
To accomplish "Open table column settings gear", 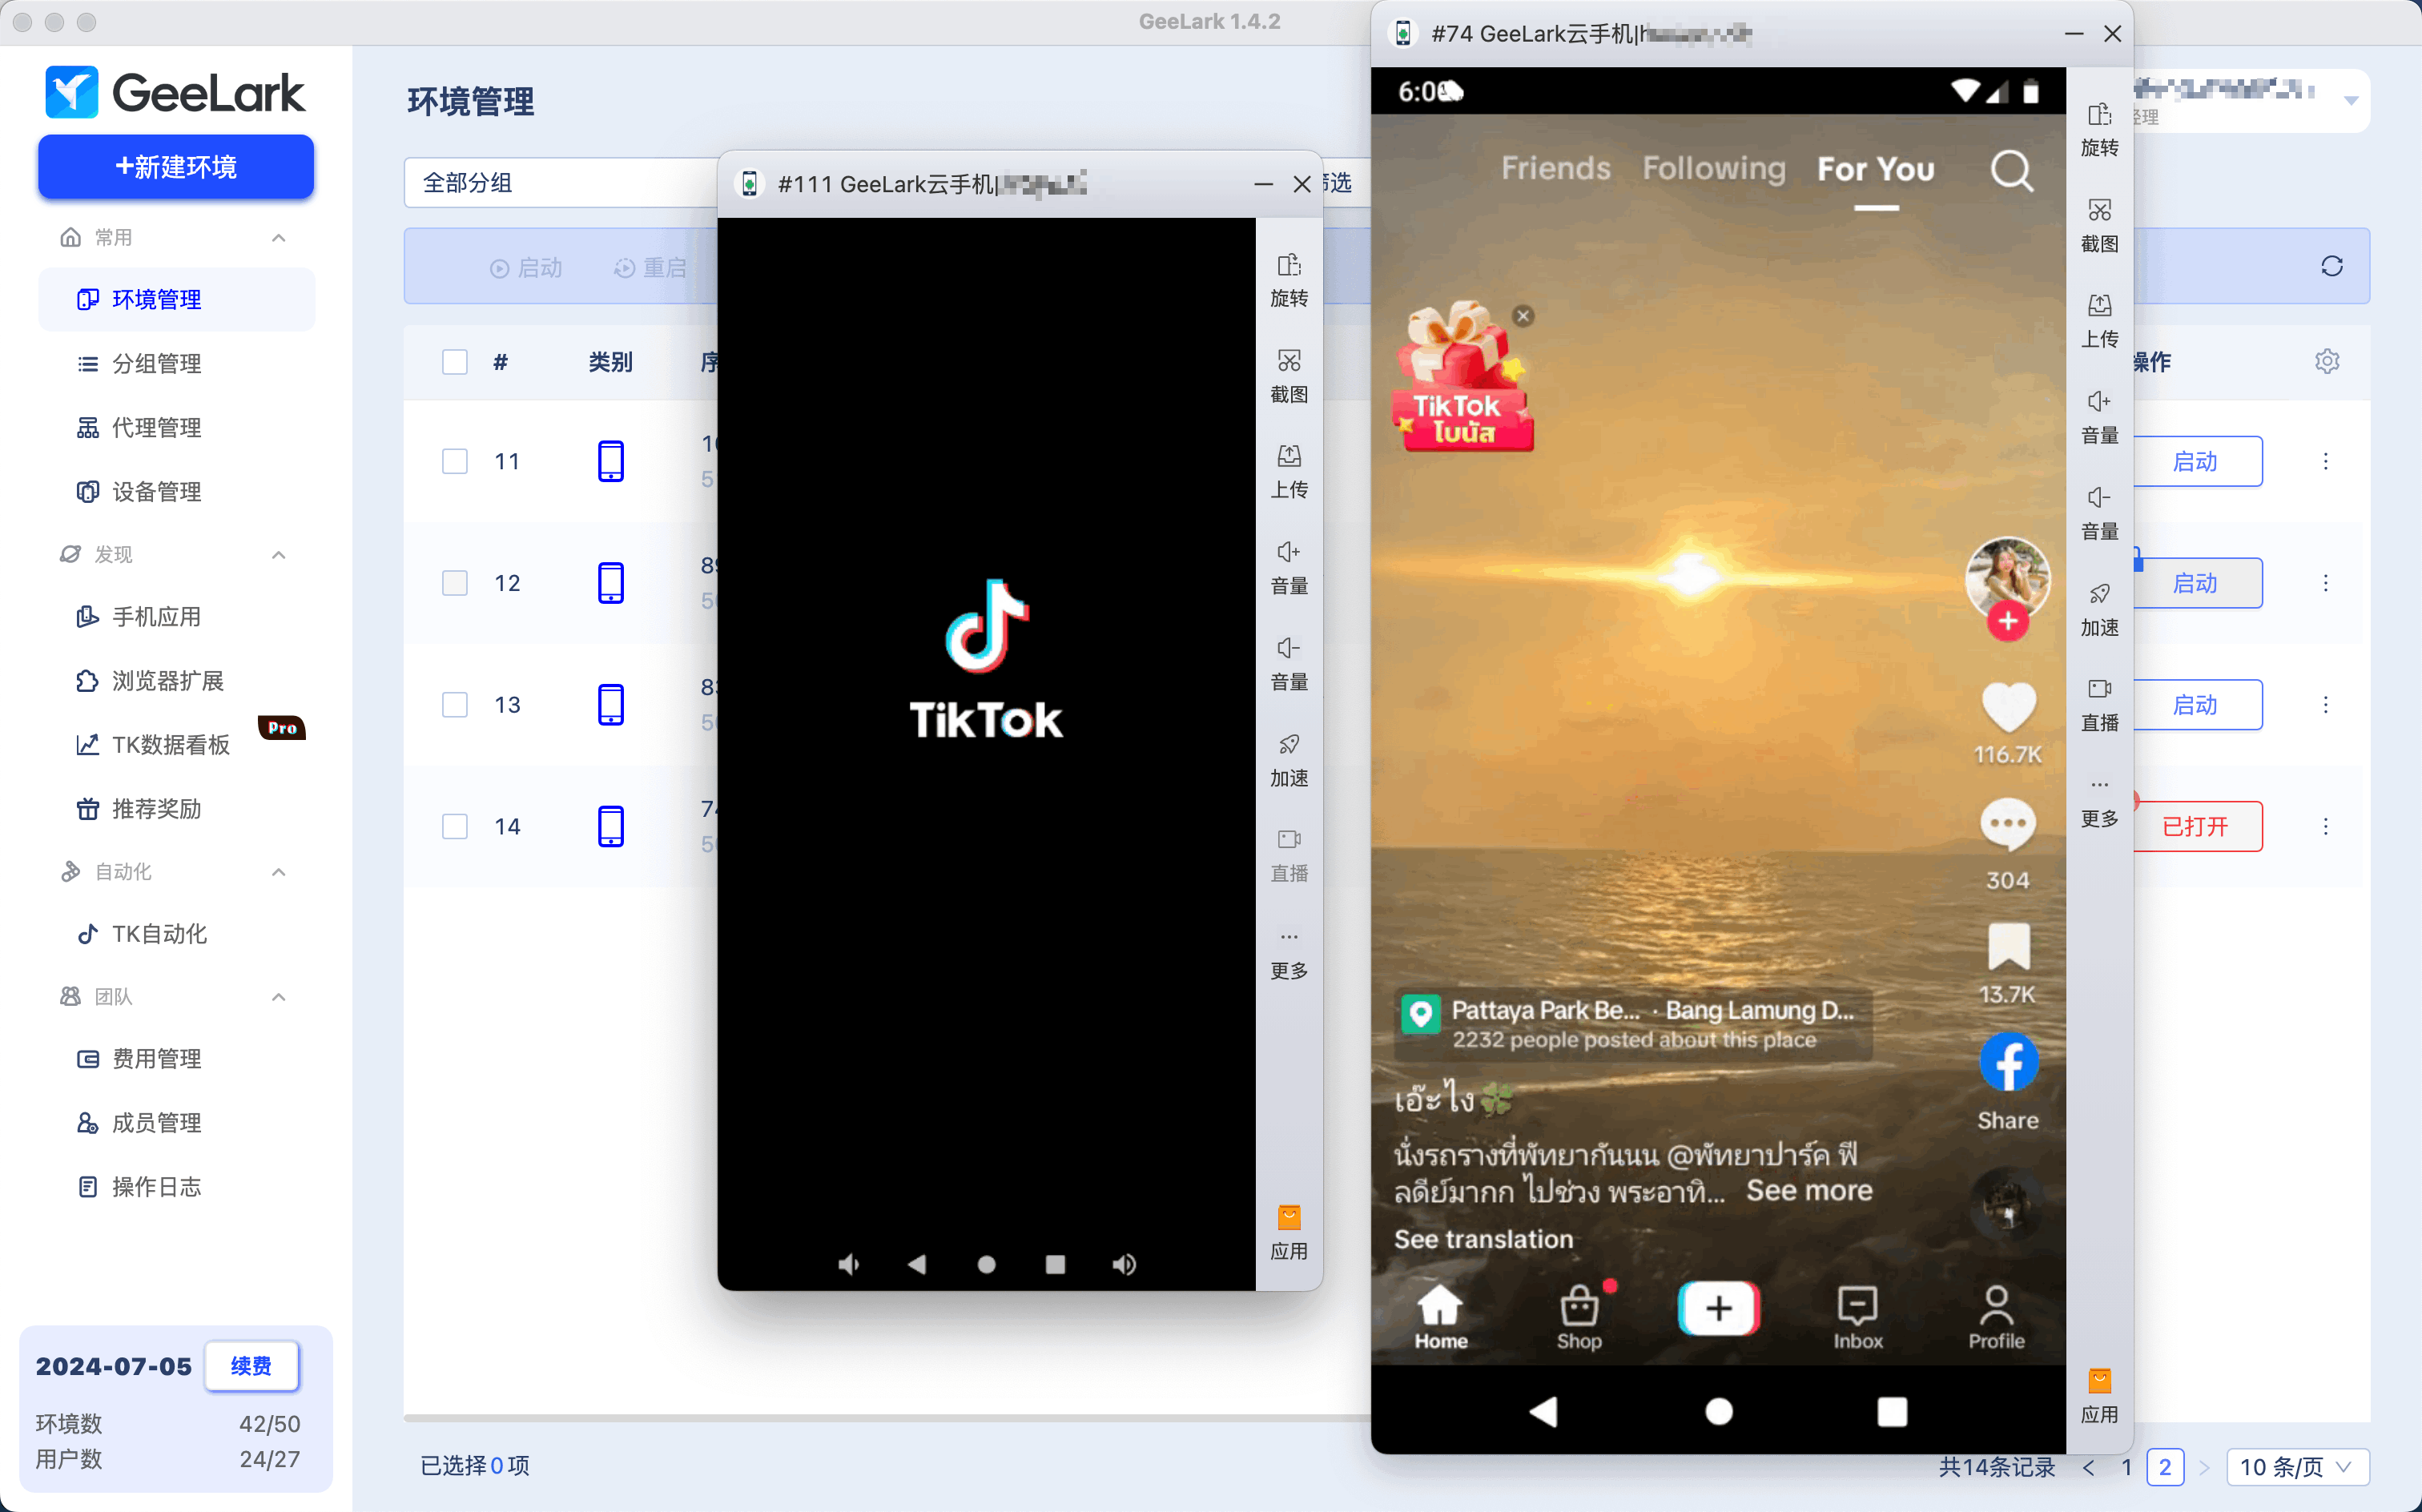I will click(x=2326, y=362).
